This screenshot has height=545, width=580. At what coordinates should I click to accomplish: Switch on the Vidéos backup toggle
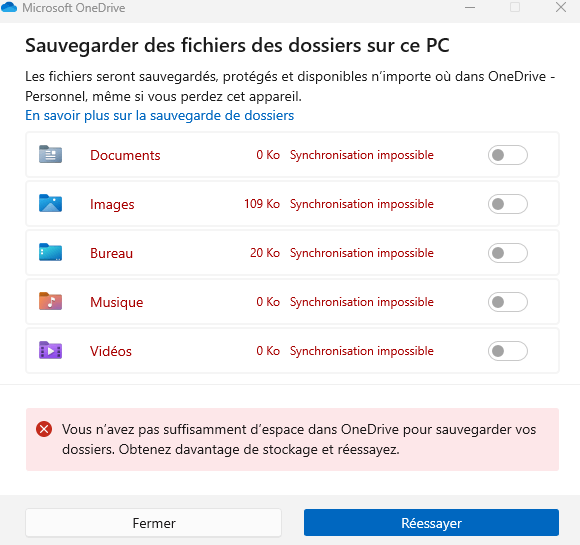508,351
